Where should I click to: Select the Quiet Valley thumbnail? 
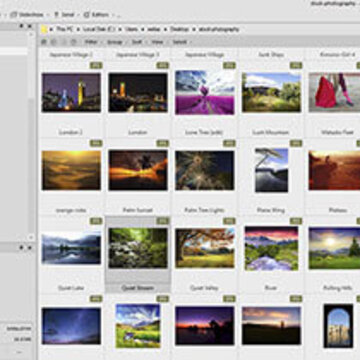(205, 248)
